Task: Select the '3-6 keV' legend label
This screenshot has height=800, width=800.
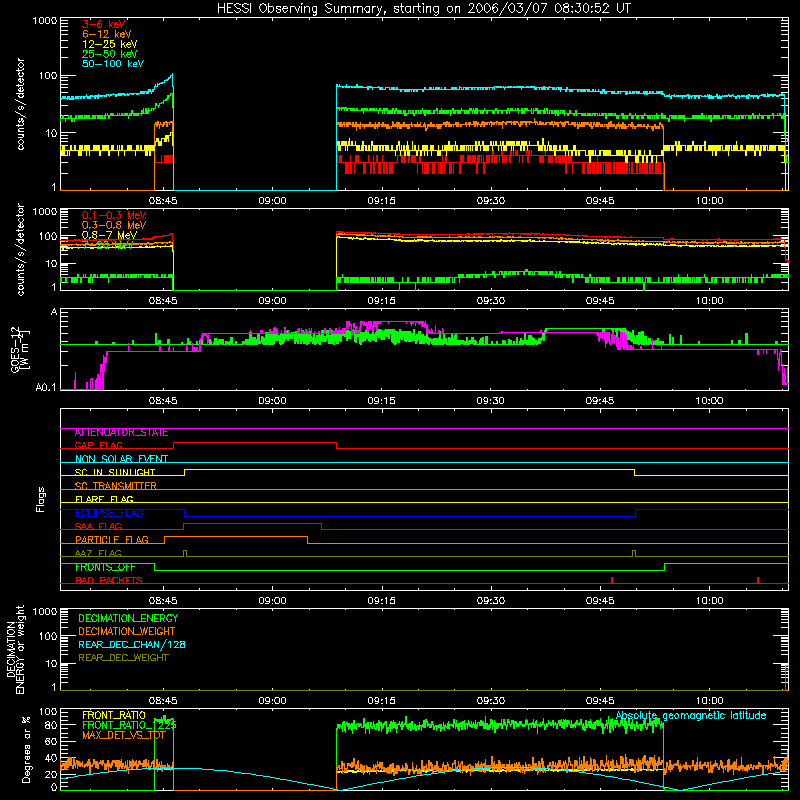Action: [104, 24]
